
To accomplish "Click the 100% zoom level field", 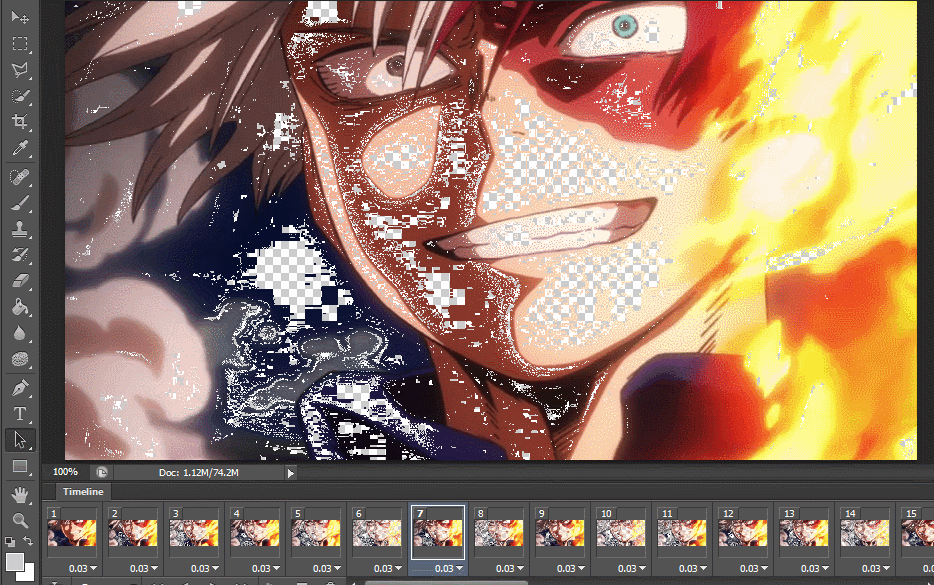I will click(x=66, y=472).
